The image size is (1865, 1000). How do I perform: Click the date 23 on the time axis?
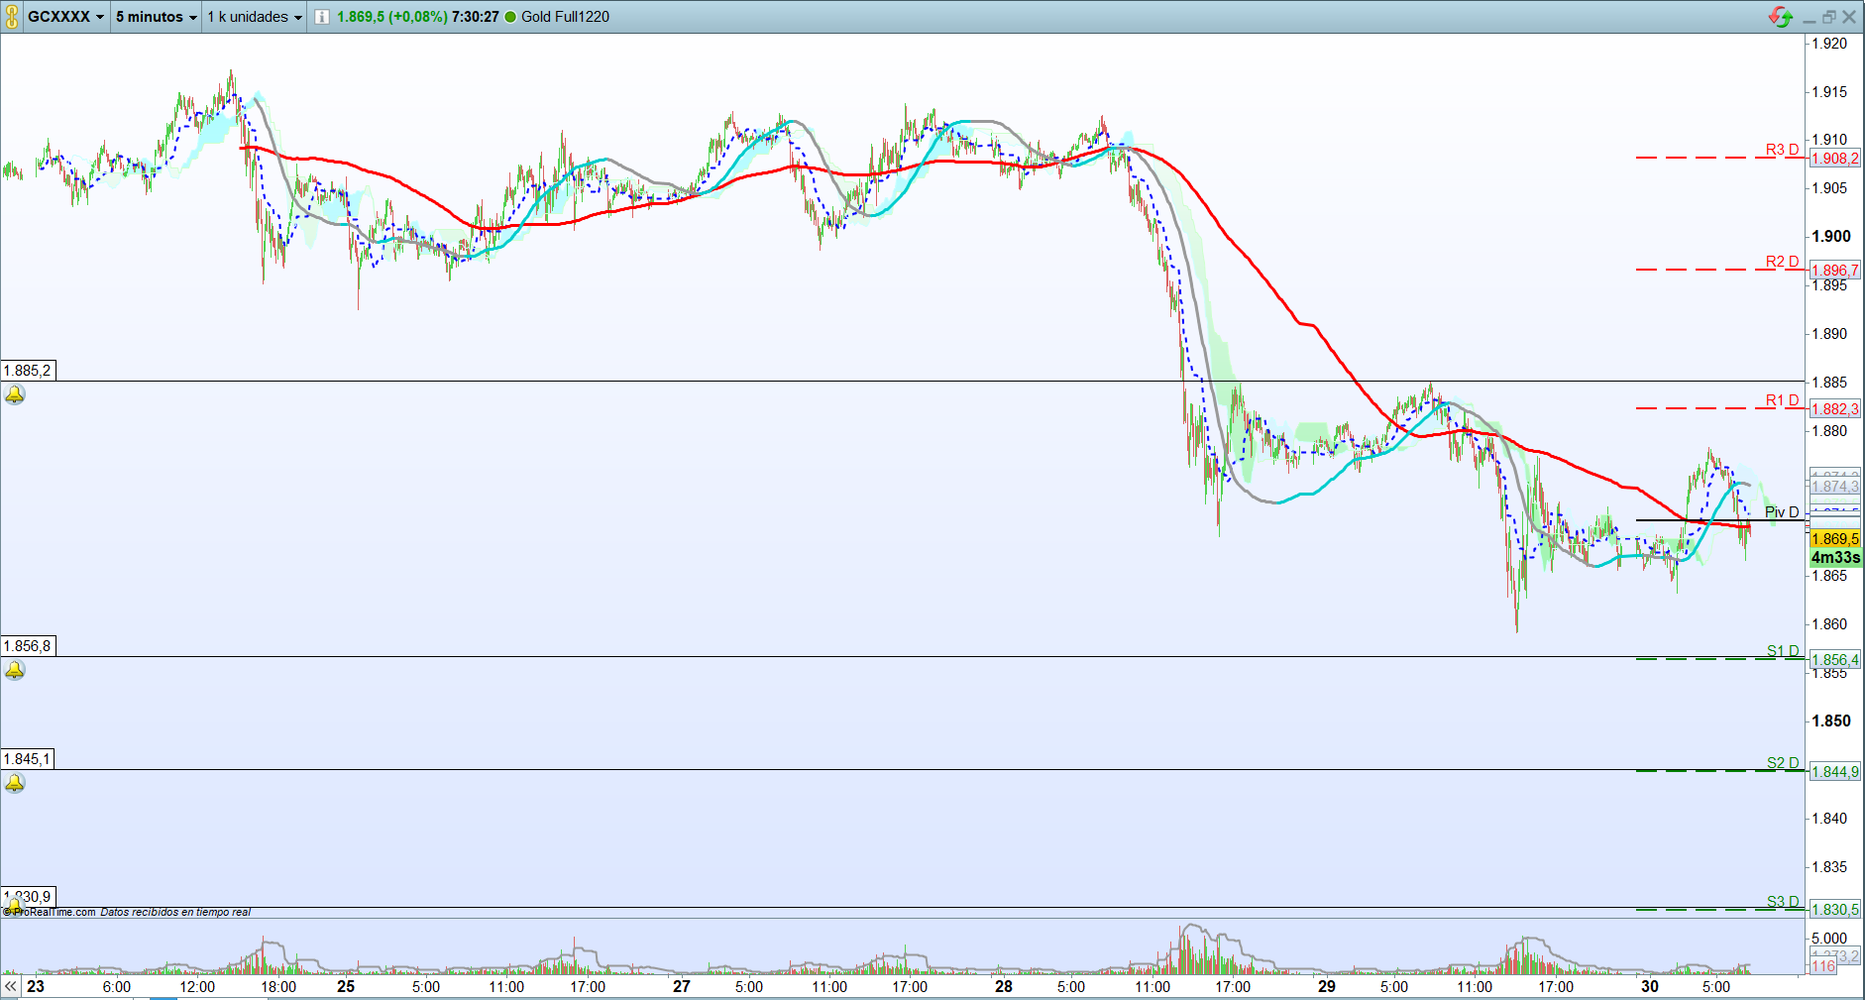[x=34, y=987]
